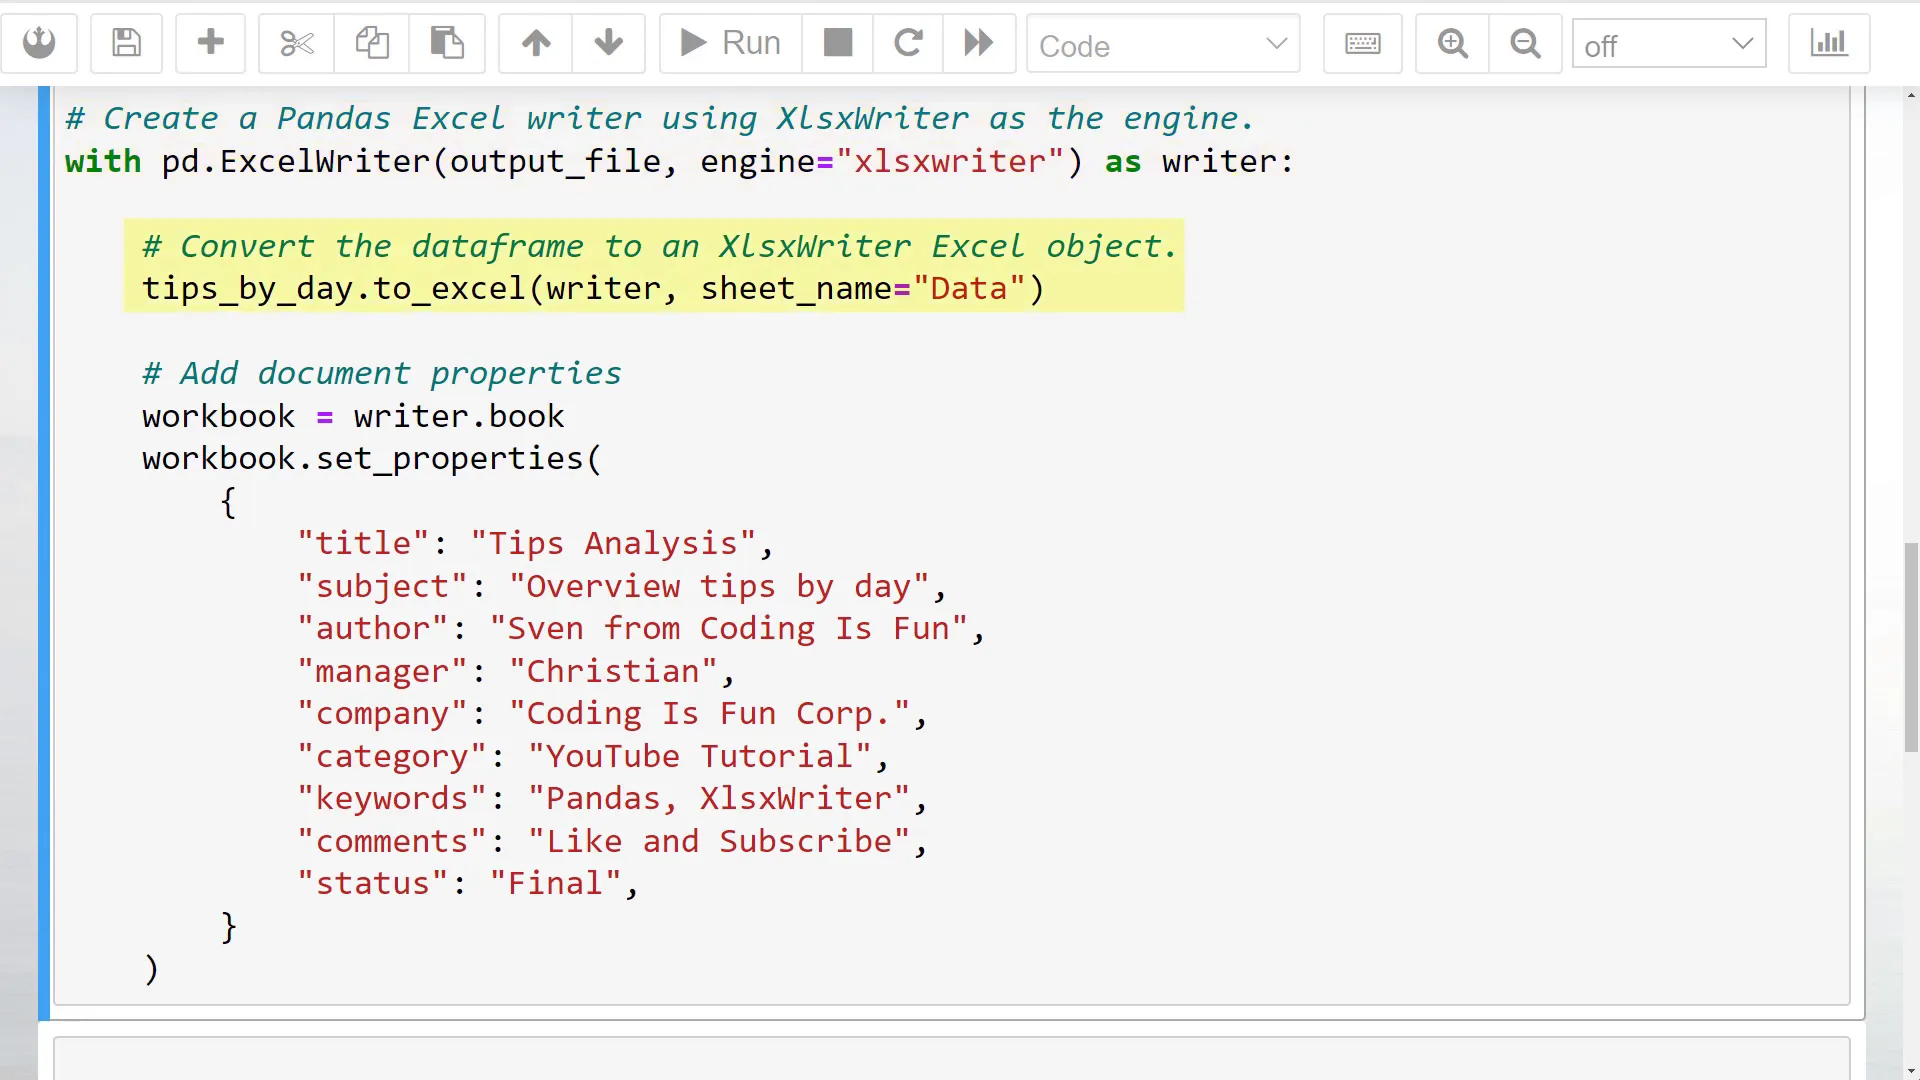
Task: Interrupt the kernel
Action: (x=837, y=43)
